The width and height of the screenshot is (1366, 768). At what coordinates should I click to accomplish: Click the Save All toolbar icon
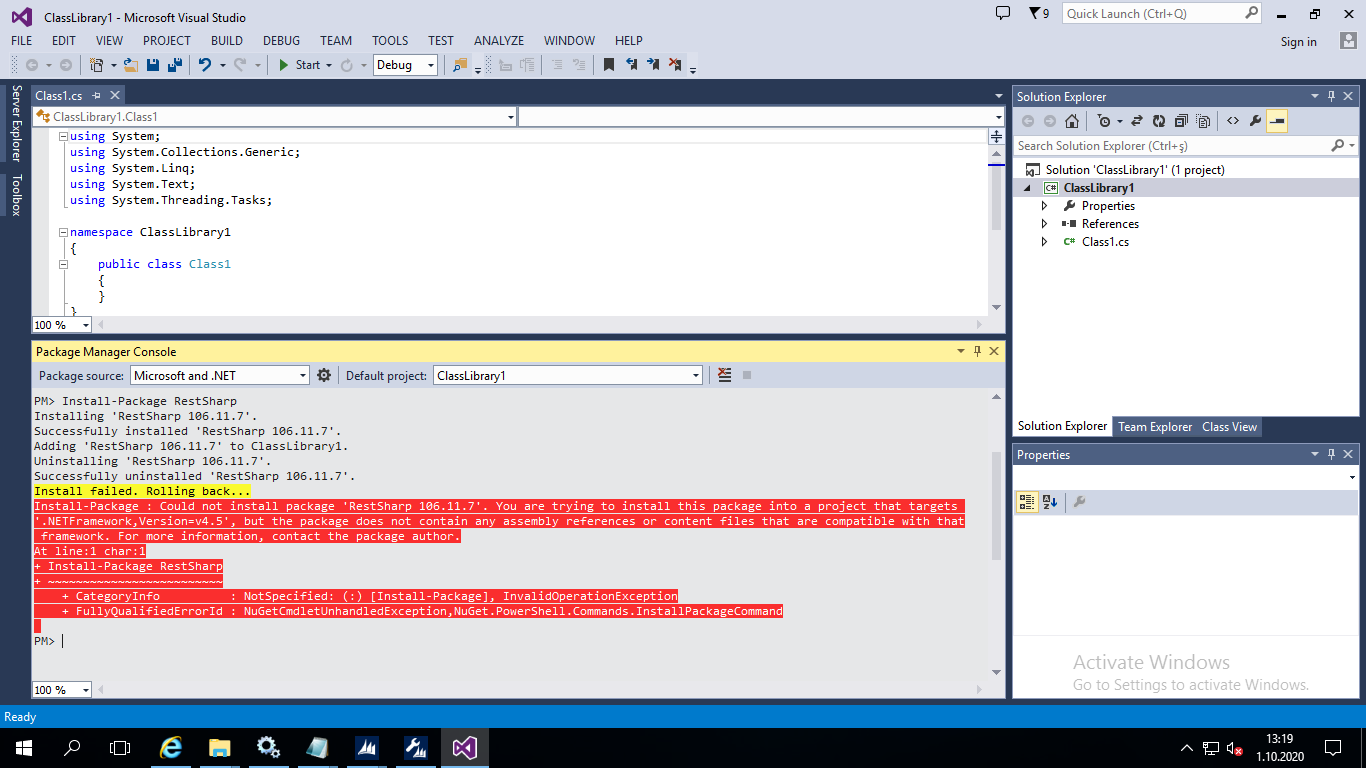(174, 64)
